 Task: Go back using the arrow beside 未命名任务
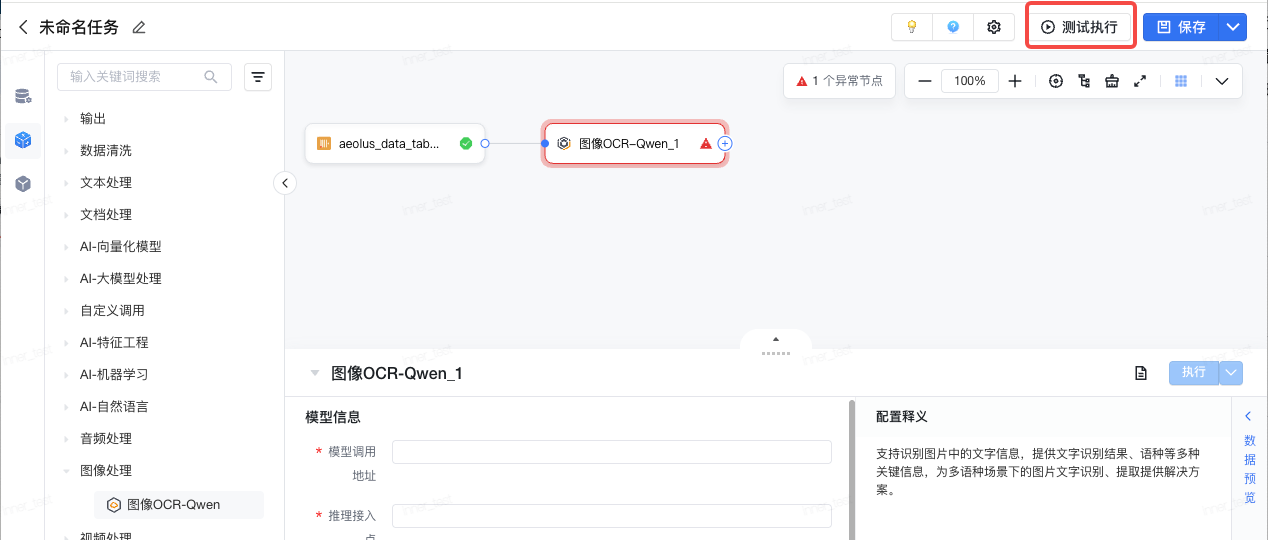click(x=23, y=27)
